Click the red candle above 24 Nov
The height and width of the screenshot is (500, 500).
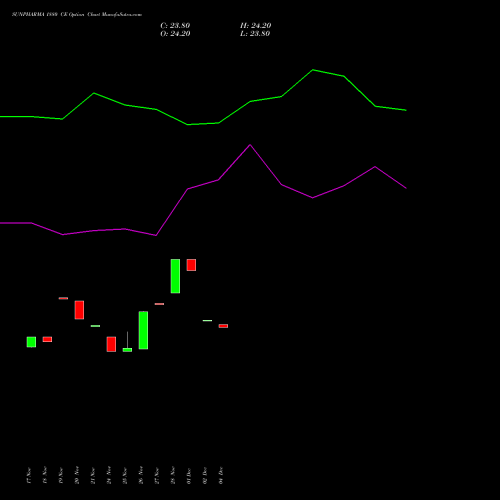click(x=111, y=344)
